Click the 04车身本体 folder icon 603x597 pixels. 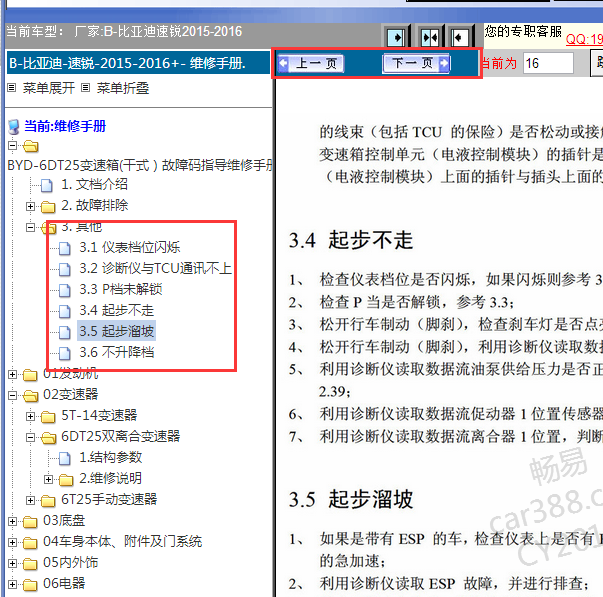click(x=30, y=543)
